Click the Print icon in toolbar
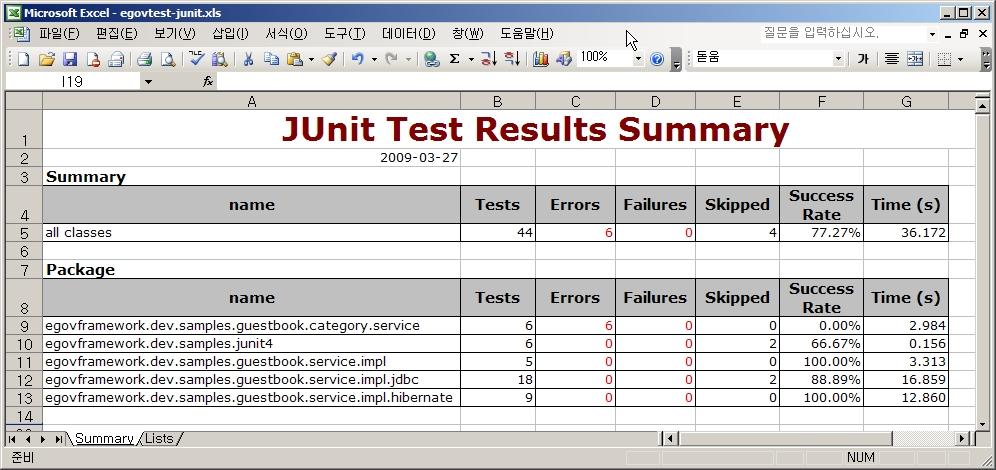Screen dimensions: 996x470 (x=144, y=59)
